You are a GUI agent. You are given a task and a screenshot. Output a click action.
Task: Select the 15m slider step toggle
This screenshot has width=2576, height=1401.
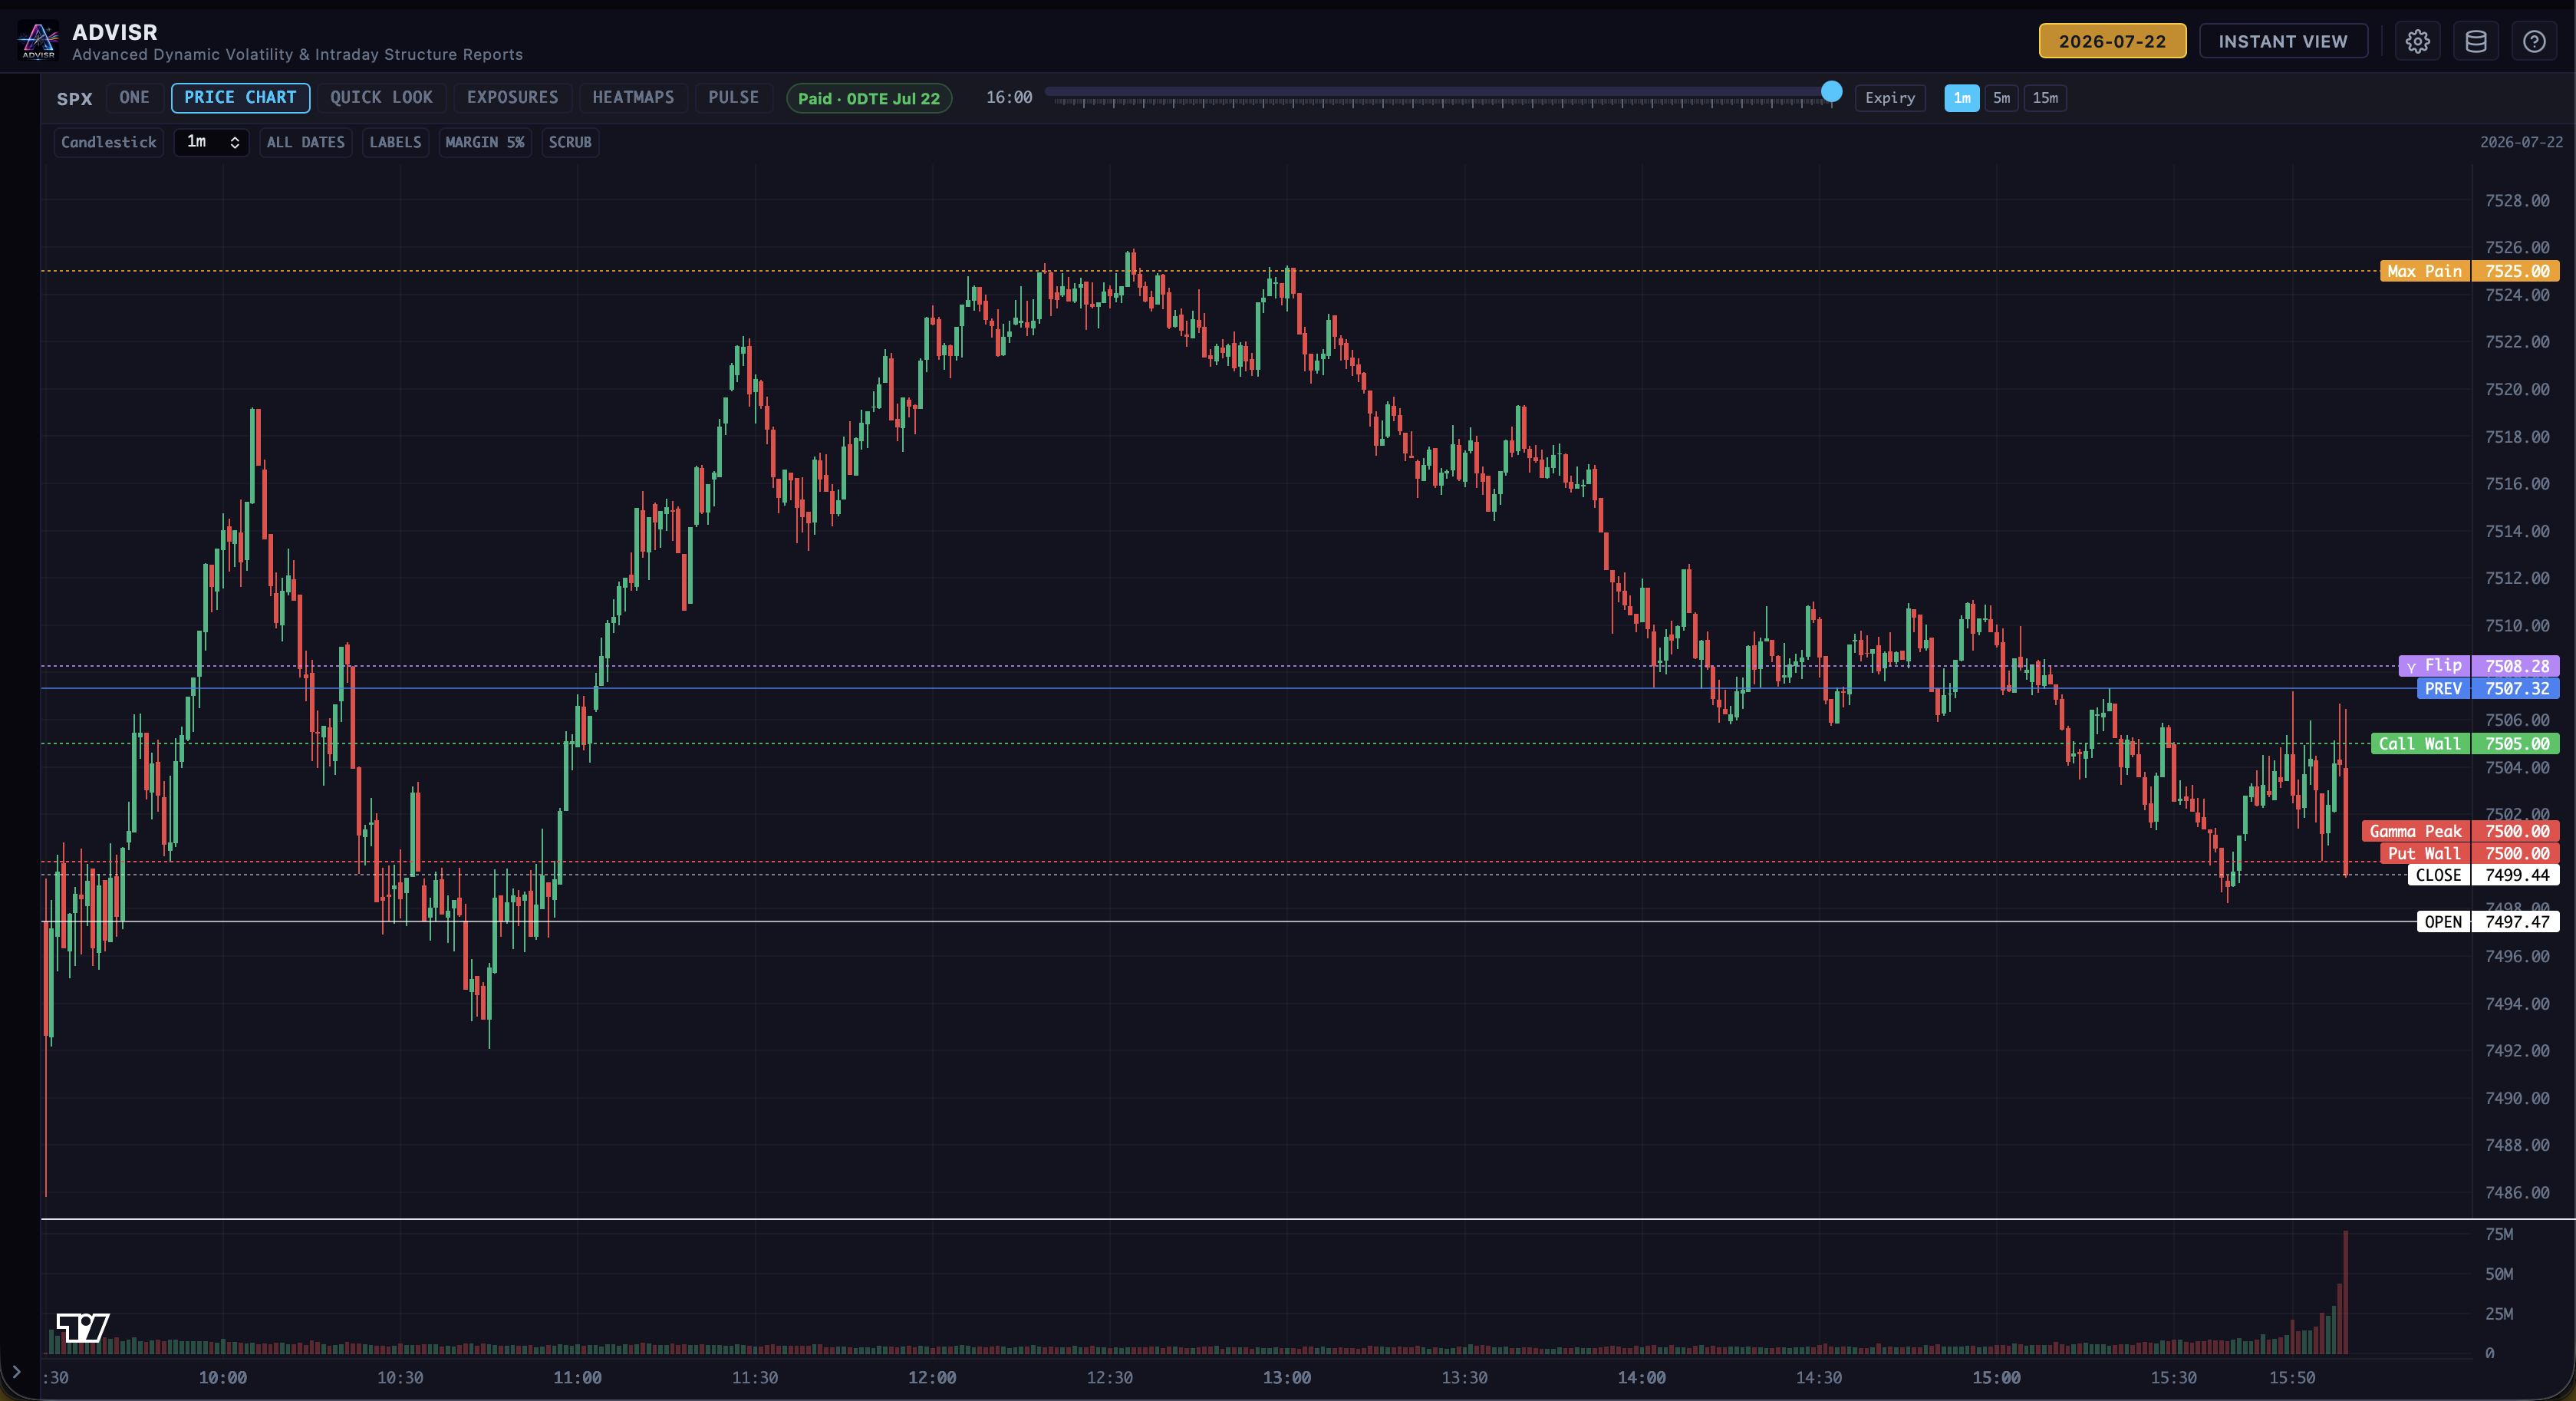click(2045, 98)
